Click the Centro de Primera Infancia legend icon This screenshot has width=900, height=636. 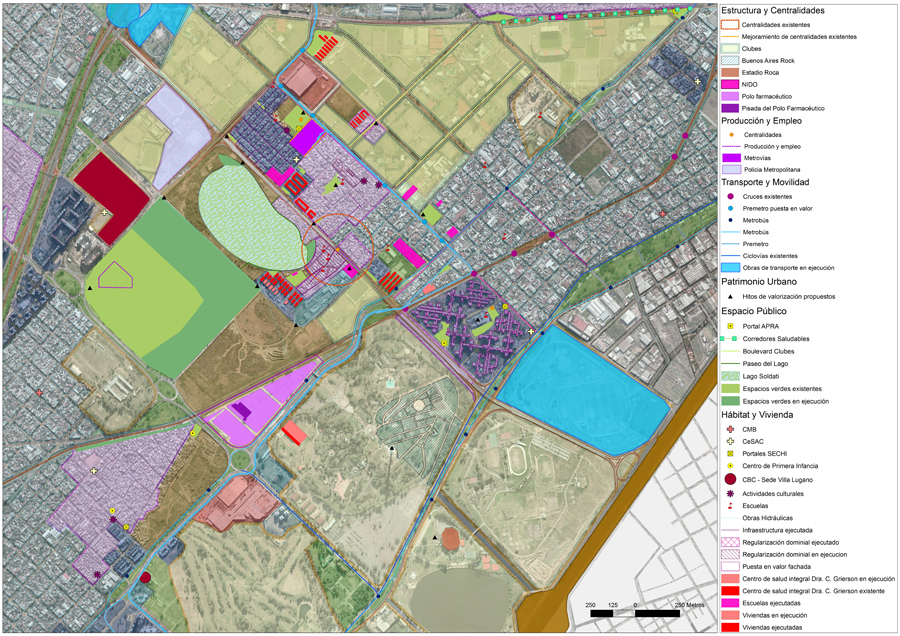730,466
